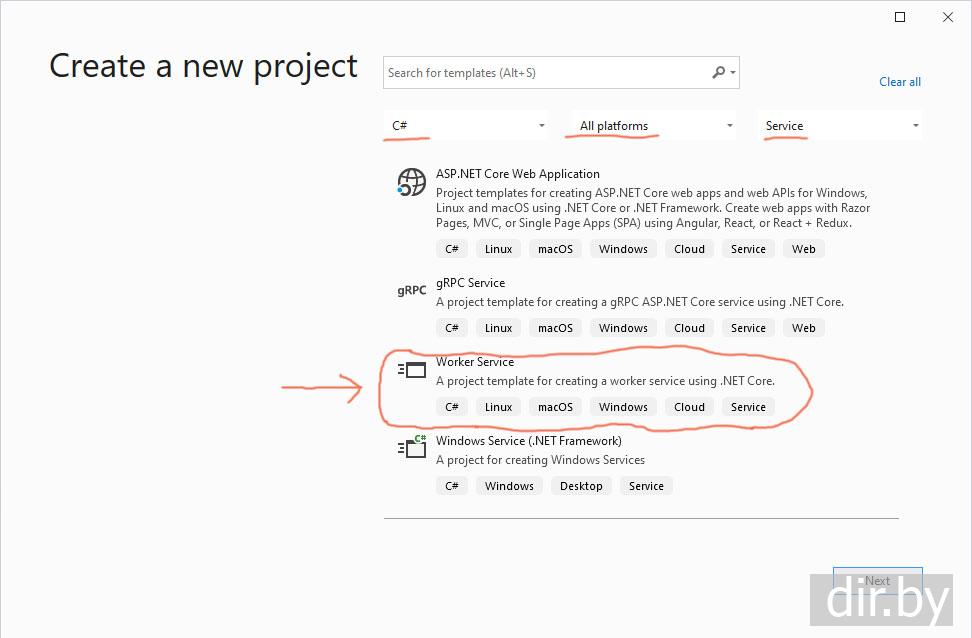Expand search options arrow beside magnifier
The height and width of the screenshot is (638, 972).
click(x=733, y=73)
